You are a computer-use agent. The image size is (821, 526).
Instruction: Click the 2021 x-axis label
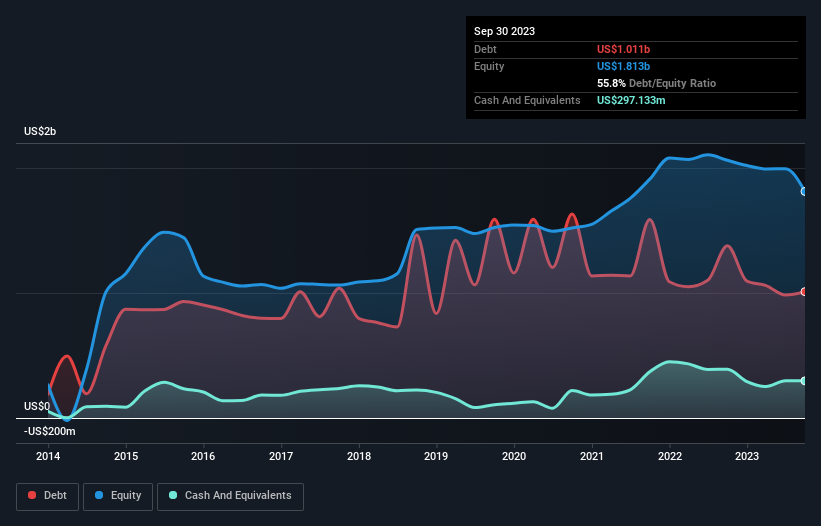pyautogui.click(x=592, y=456)
